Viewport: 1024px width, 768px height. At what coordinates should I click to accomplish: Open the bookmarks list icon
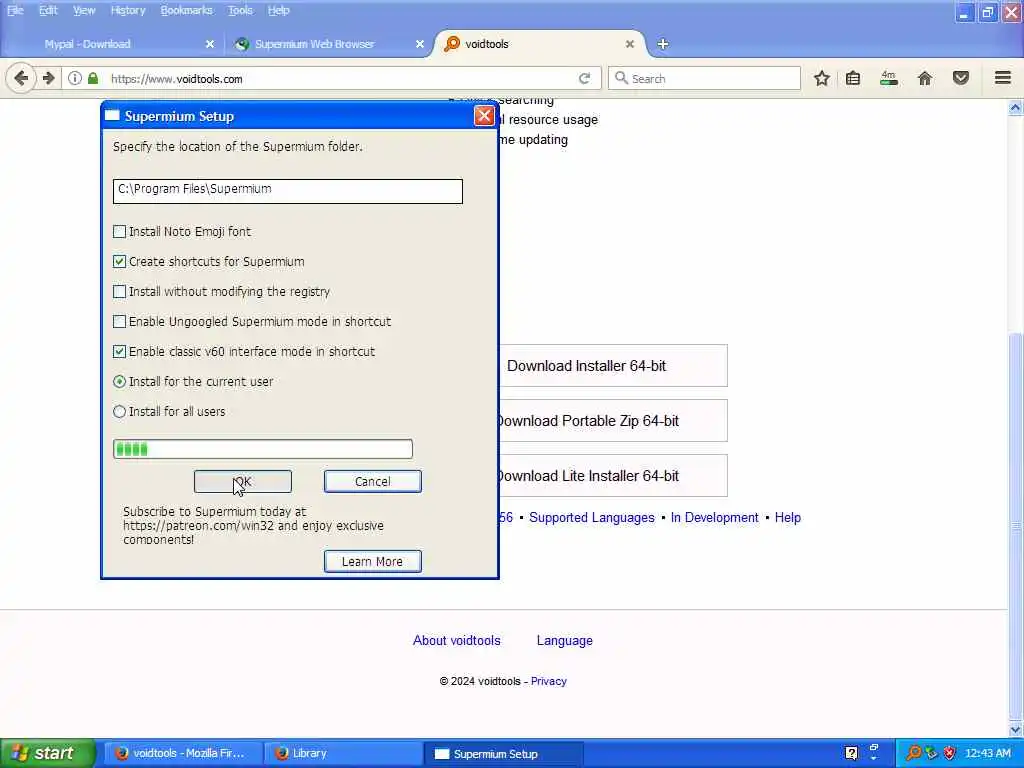coord(853,78)
